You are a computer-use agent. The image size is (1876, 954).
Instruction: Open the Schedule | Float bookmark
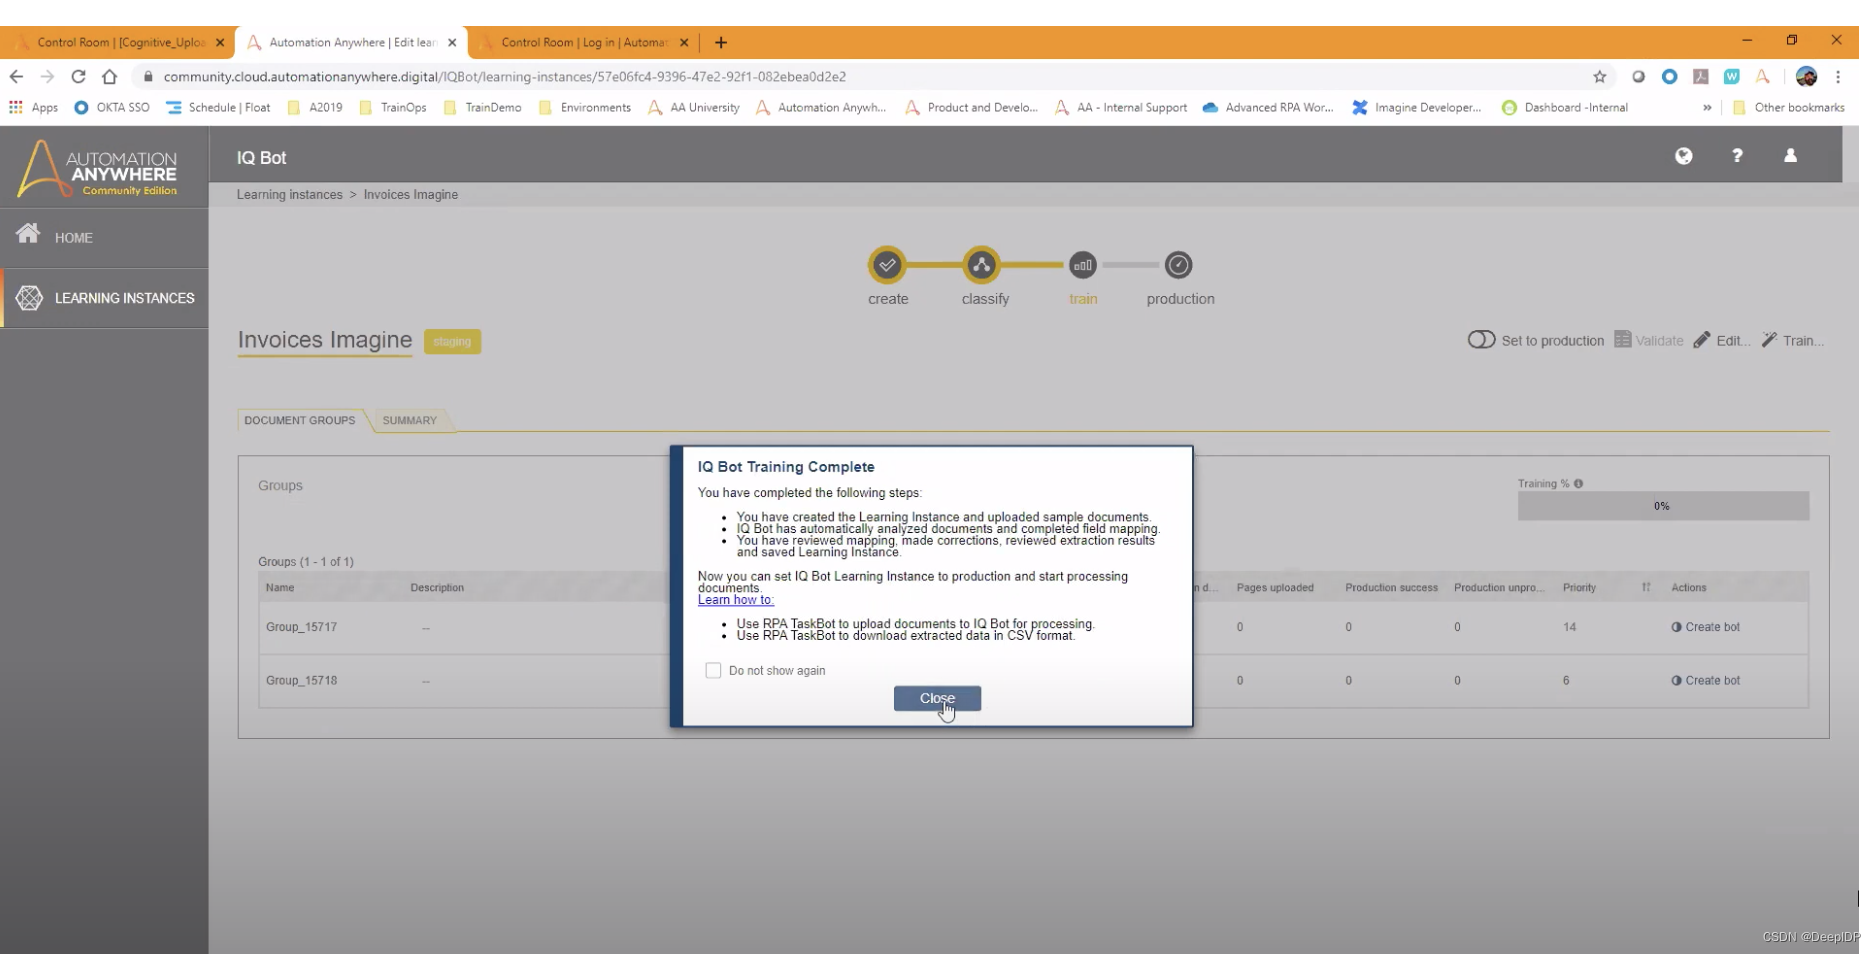click(218, 107)
